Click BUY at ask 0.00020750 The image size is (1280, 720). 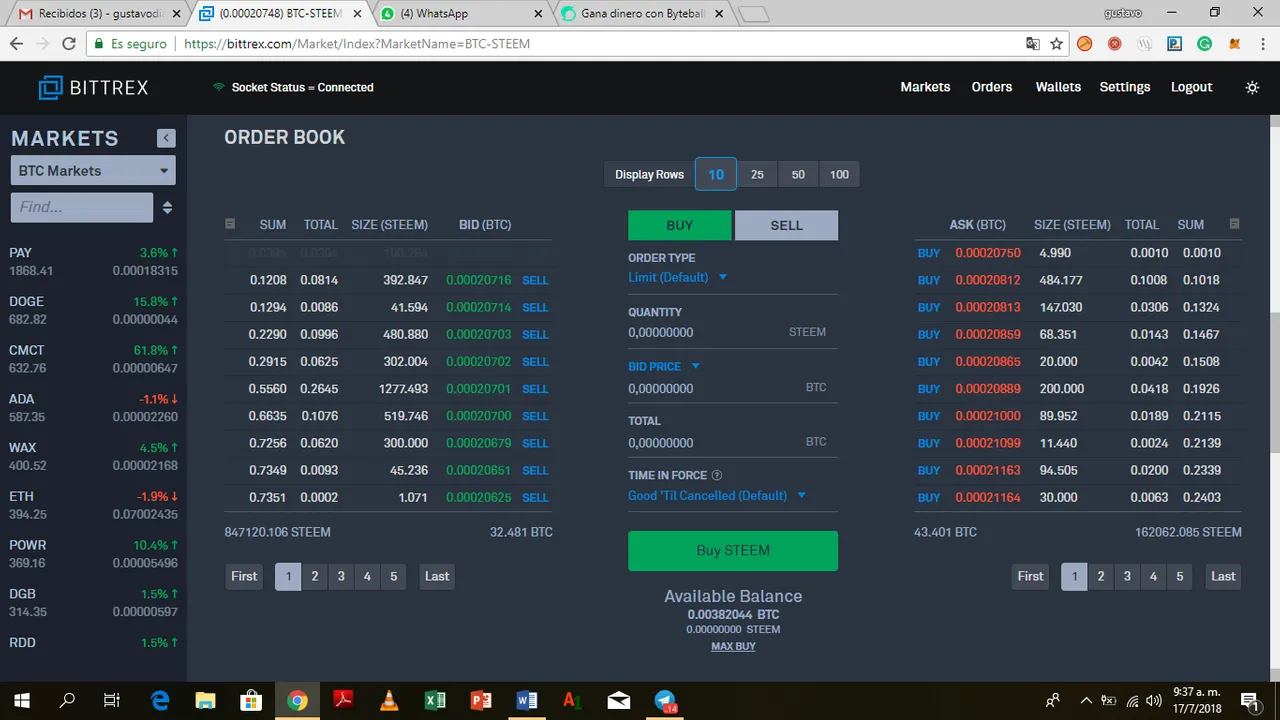coord(929,253)
